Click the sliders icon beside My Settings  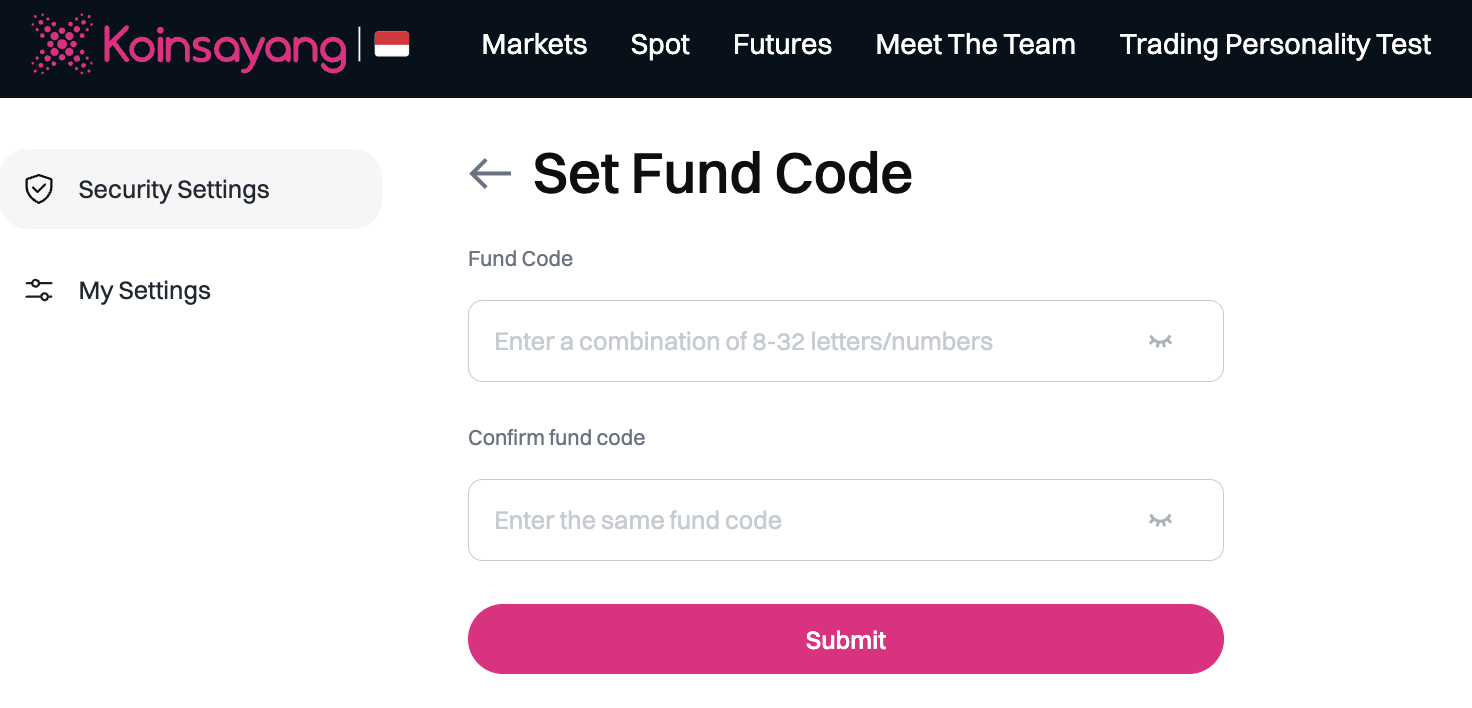pos(39,291)
